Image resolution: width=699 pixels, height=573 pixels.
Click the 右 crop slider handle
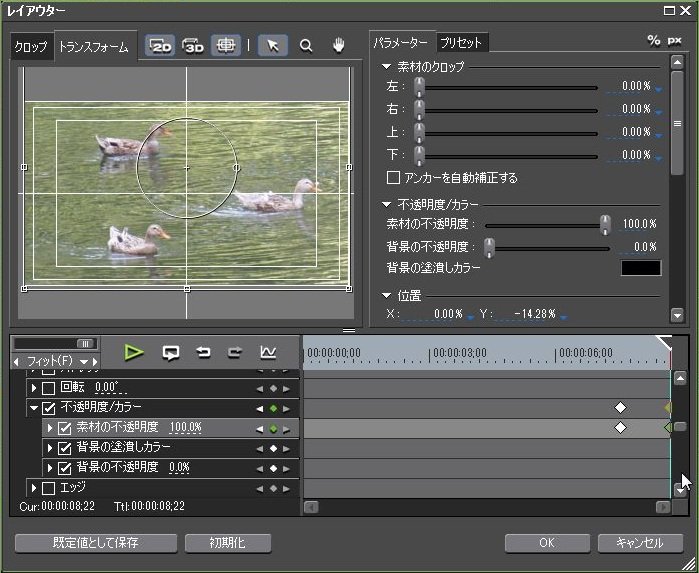419,110
